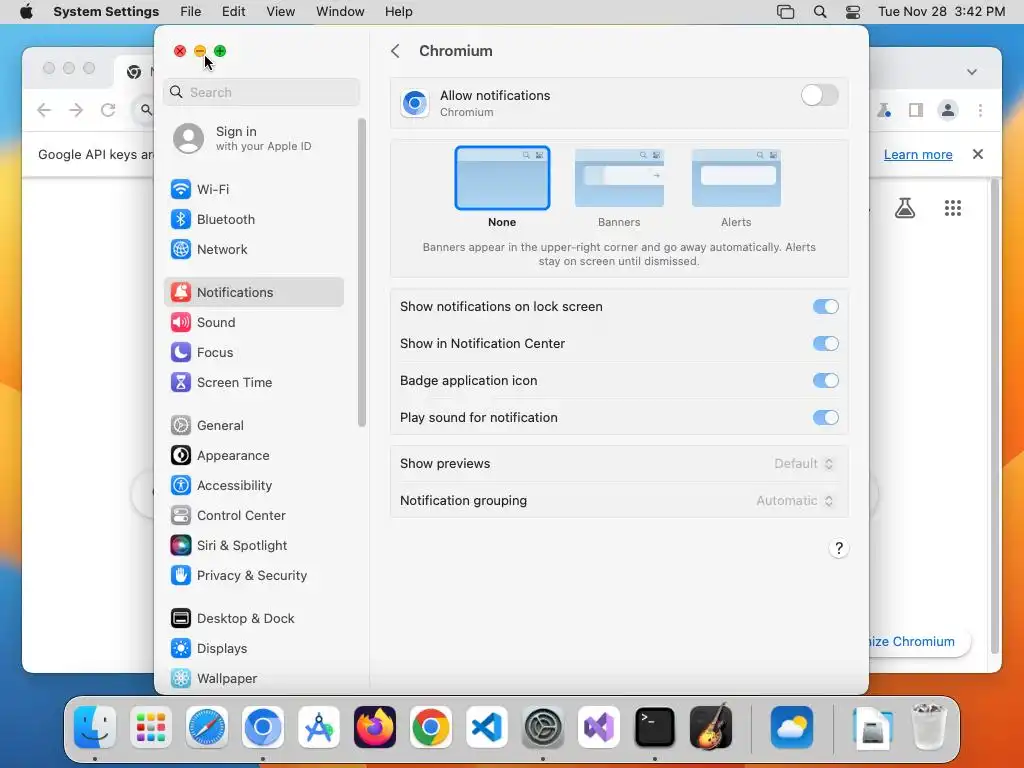Click Learn more link in Chromium
Image resolution: width=1024 pixels, height=768 pixels.
click(x=918, y=155)
